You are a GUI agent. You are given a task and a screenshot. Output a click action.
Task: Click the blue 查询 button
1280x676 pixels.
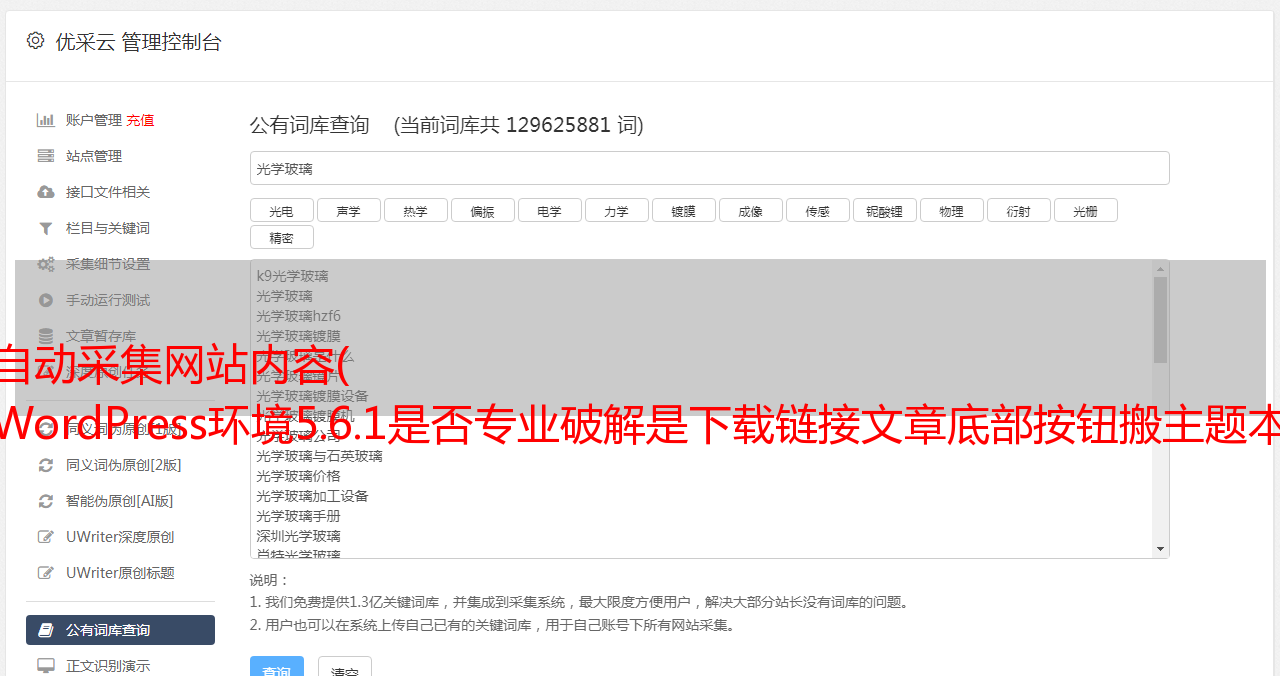(276, 668)
